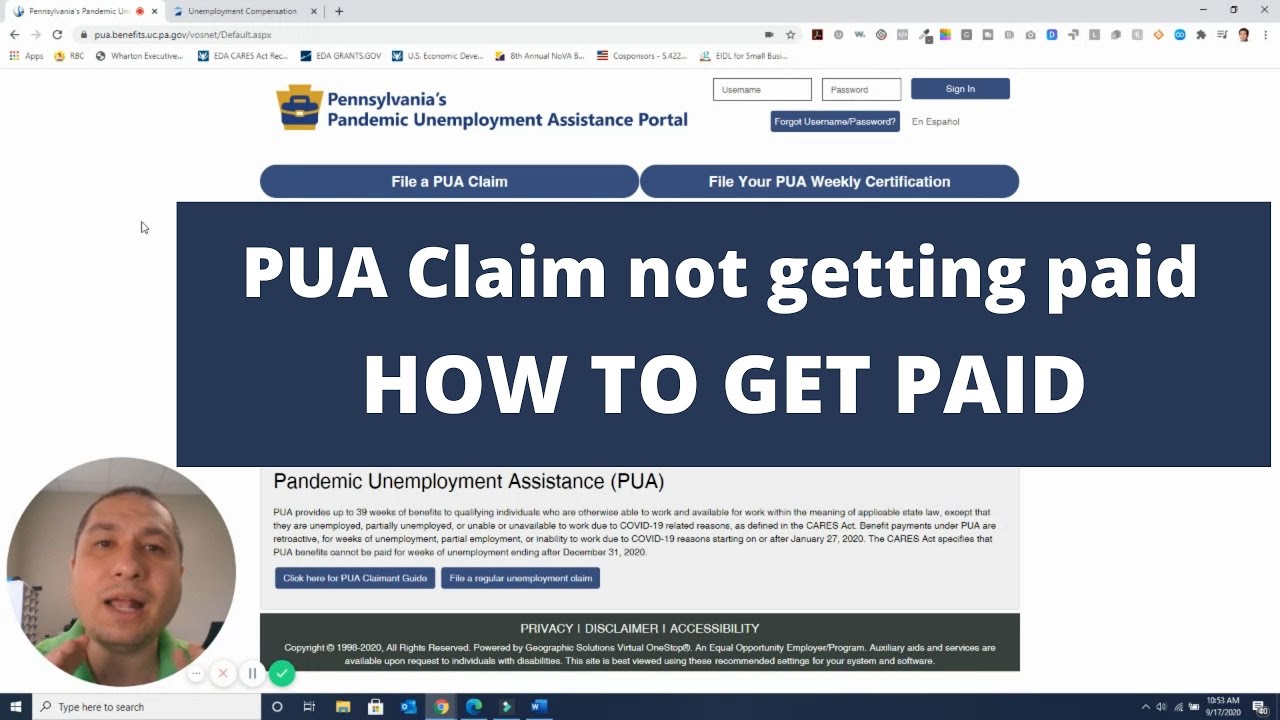Close the Unemployment Compensation tab
1280x720 pixels.
(x=314, y=11)
